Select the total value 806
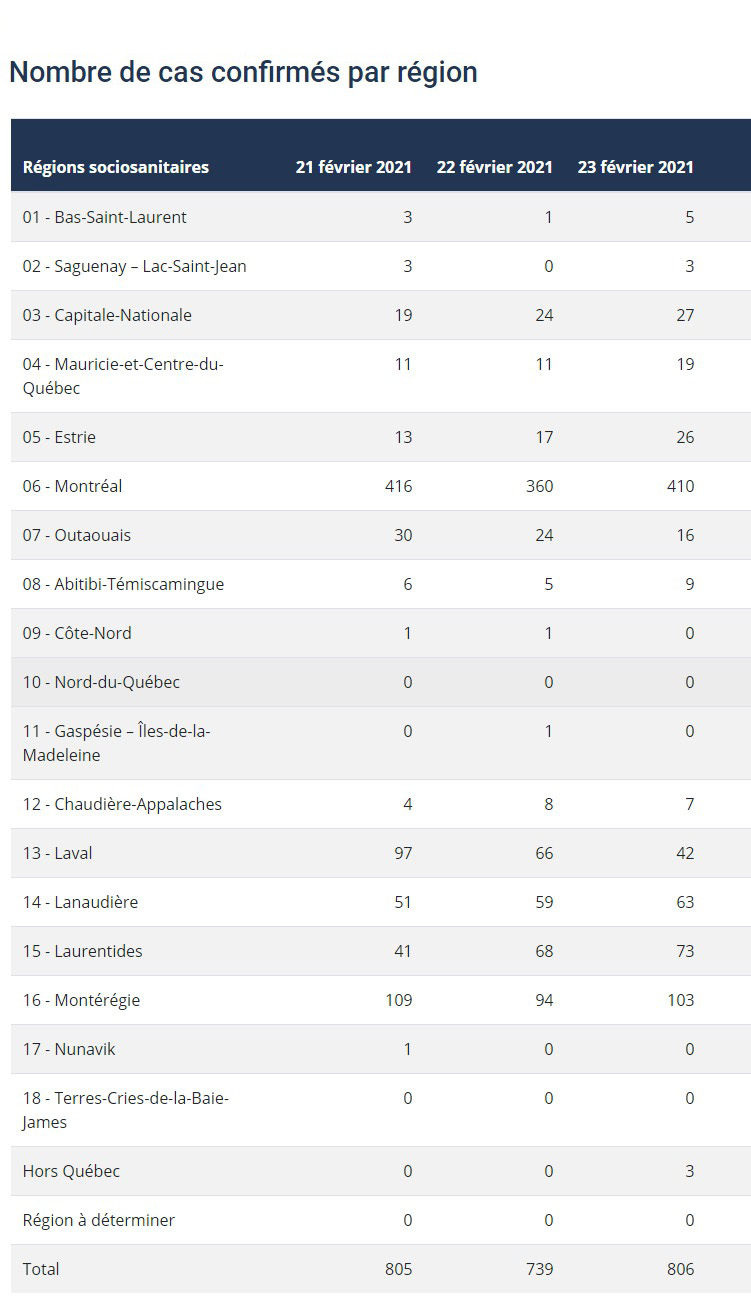This screenshot has width=751, height=1308. 680,1269
